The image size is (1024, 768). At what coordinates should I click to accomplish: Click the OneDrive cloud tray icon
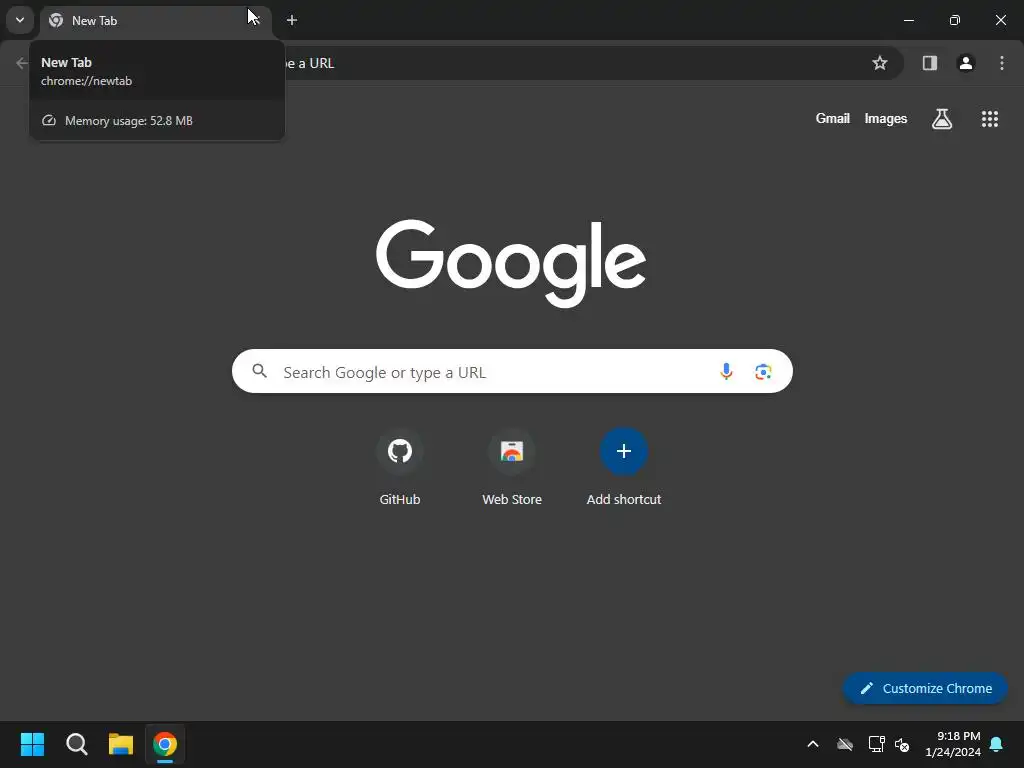844,744
